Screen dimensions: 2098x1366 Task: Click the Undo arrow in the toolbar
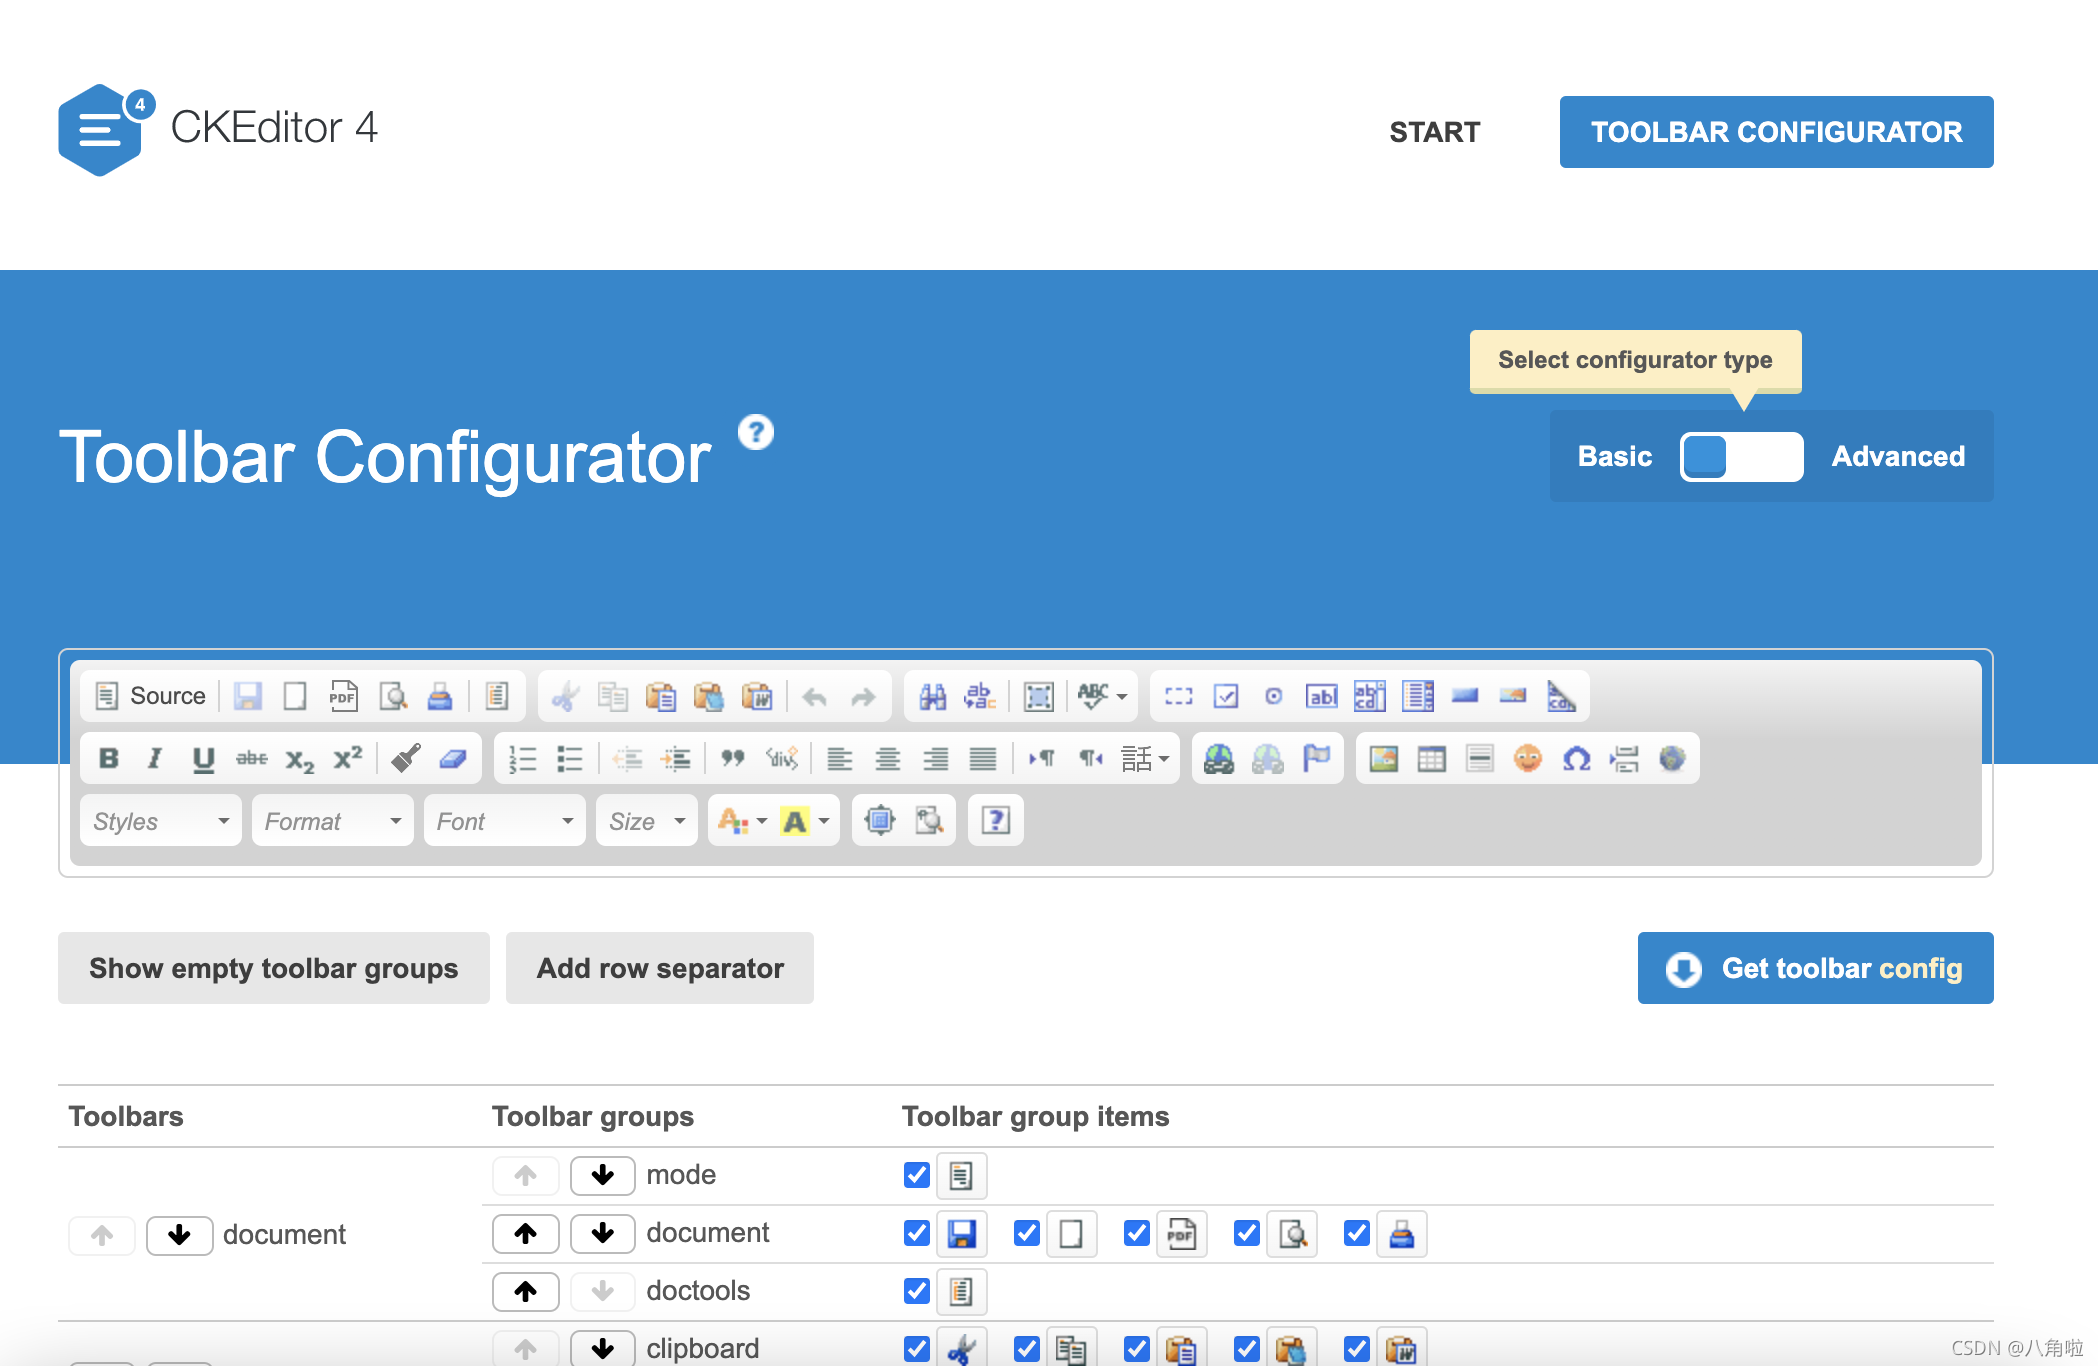click(x=815, y=696)
